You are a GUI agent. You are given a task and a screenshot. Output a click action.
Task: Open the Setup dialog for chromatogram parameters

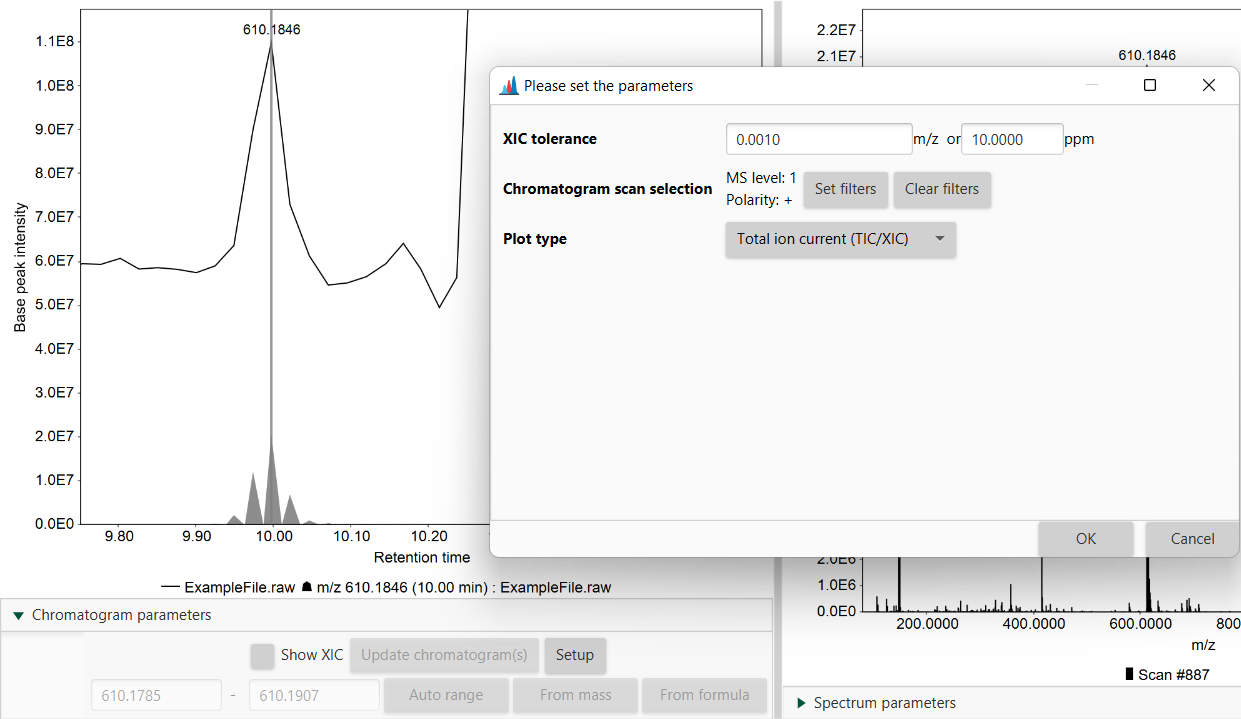[x=575, y=655]
